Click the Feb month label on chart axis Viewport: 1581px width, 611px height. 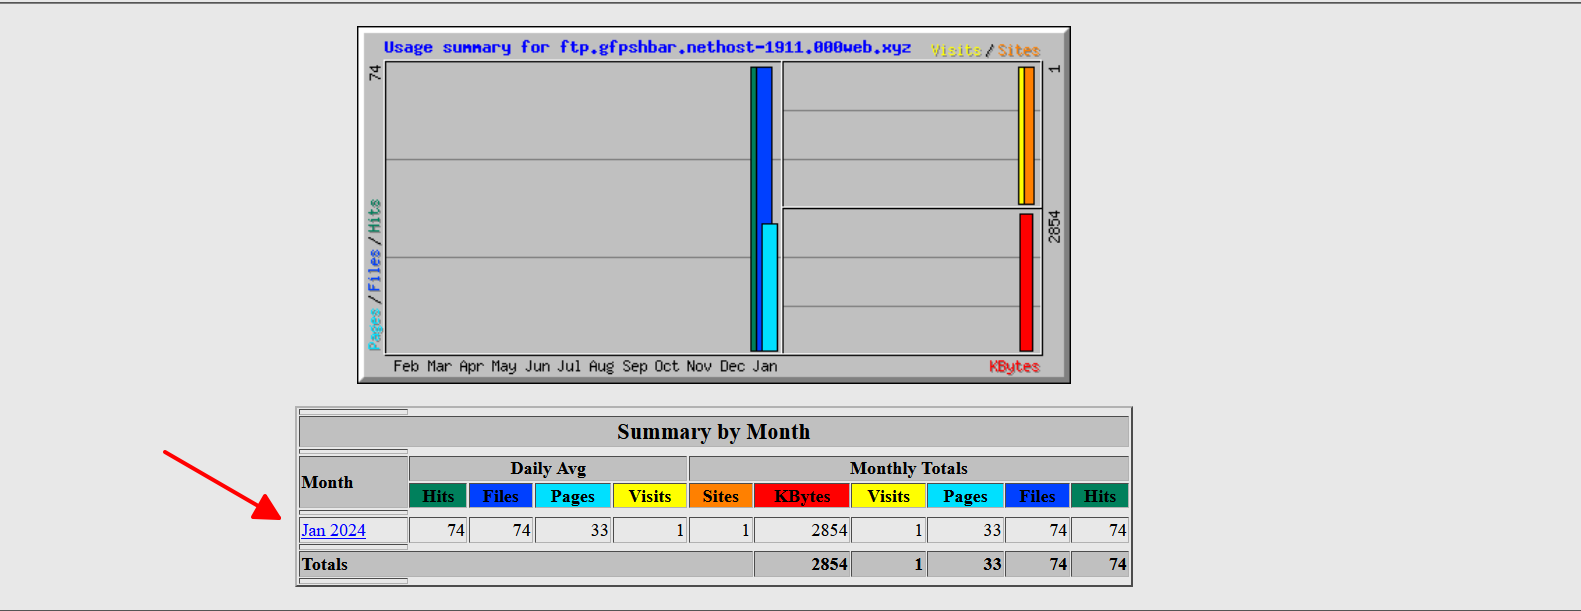(406, 366)
